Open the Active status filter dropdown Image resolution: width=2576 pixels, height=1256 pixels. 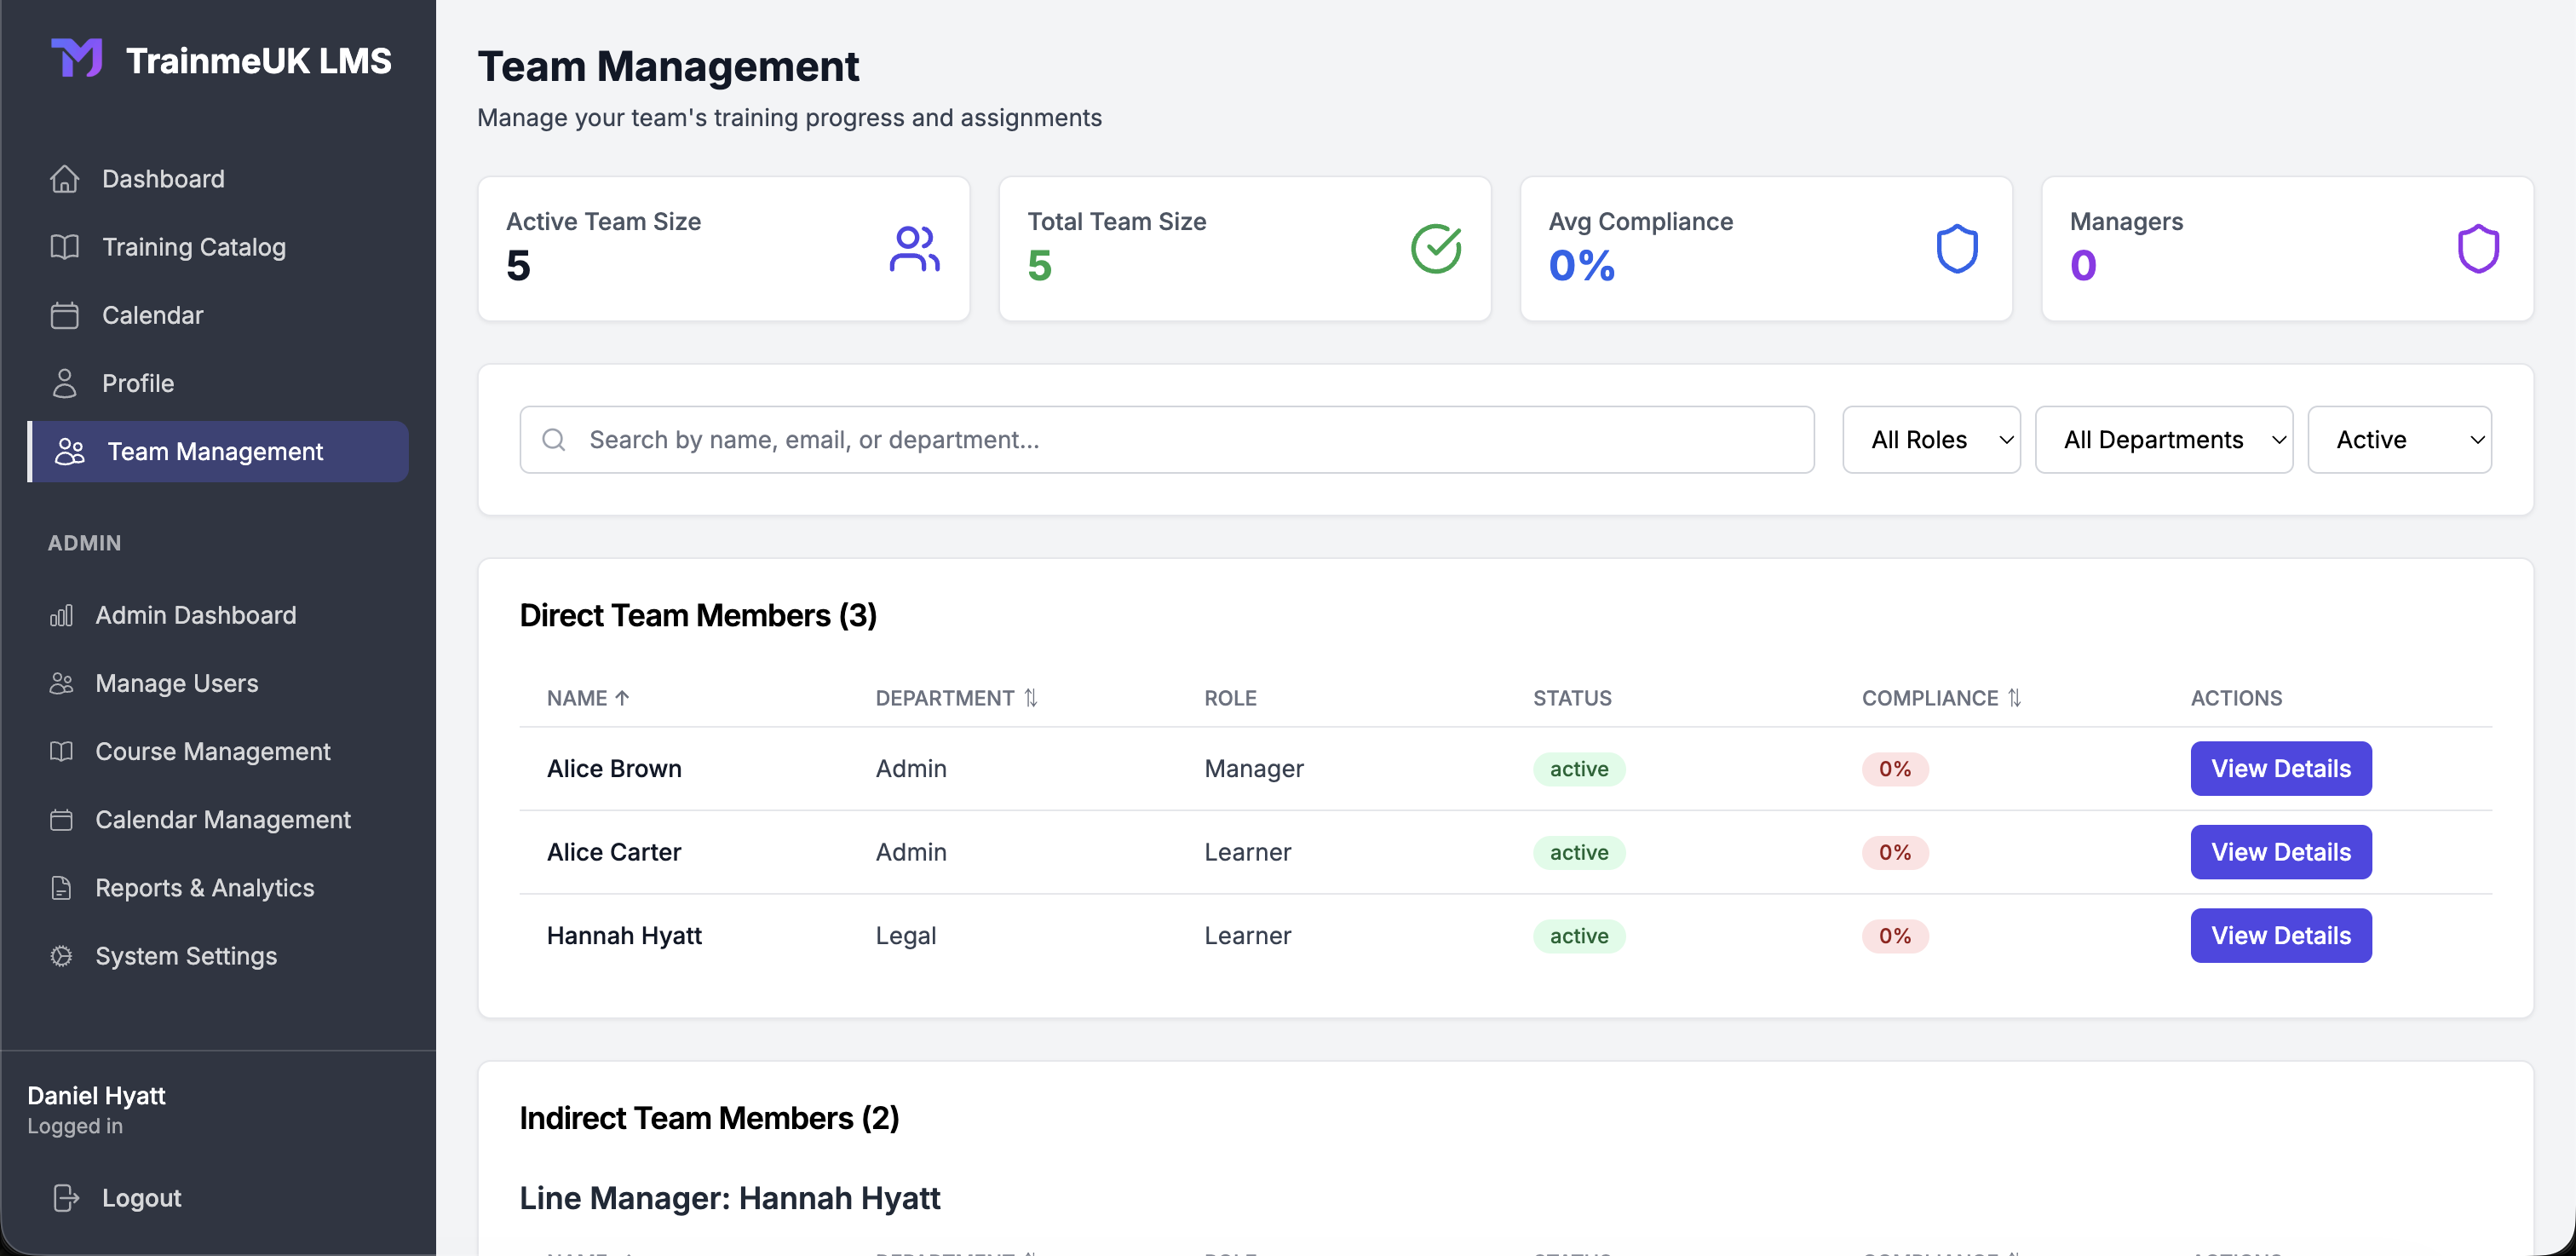pos(2399,439)
